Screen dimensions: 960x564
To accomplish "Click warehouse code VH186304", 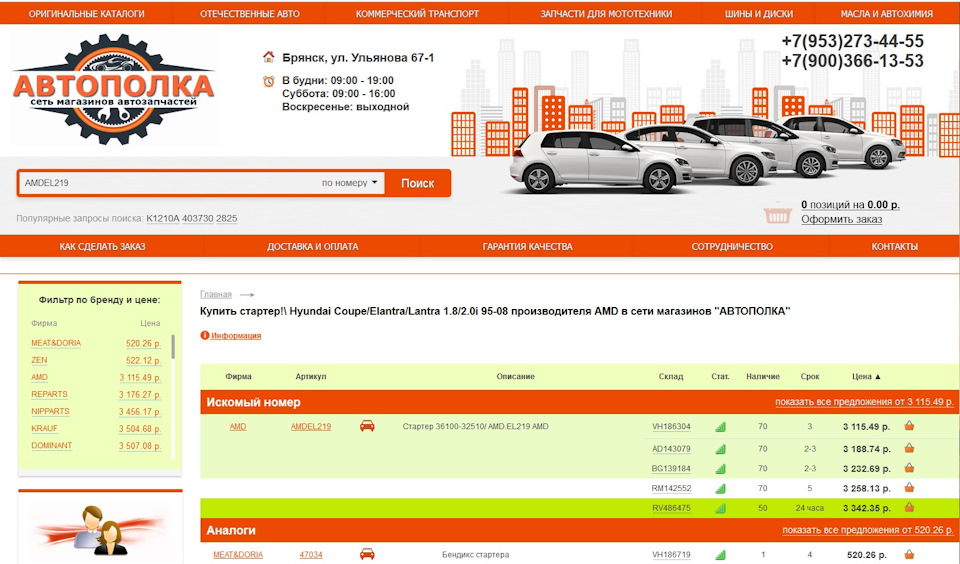I will [671, 426].
